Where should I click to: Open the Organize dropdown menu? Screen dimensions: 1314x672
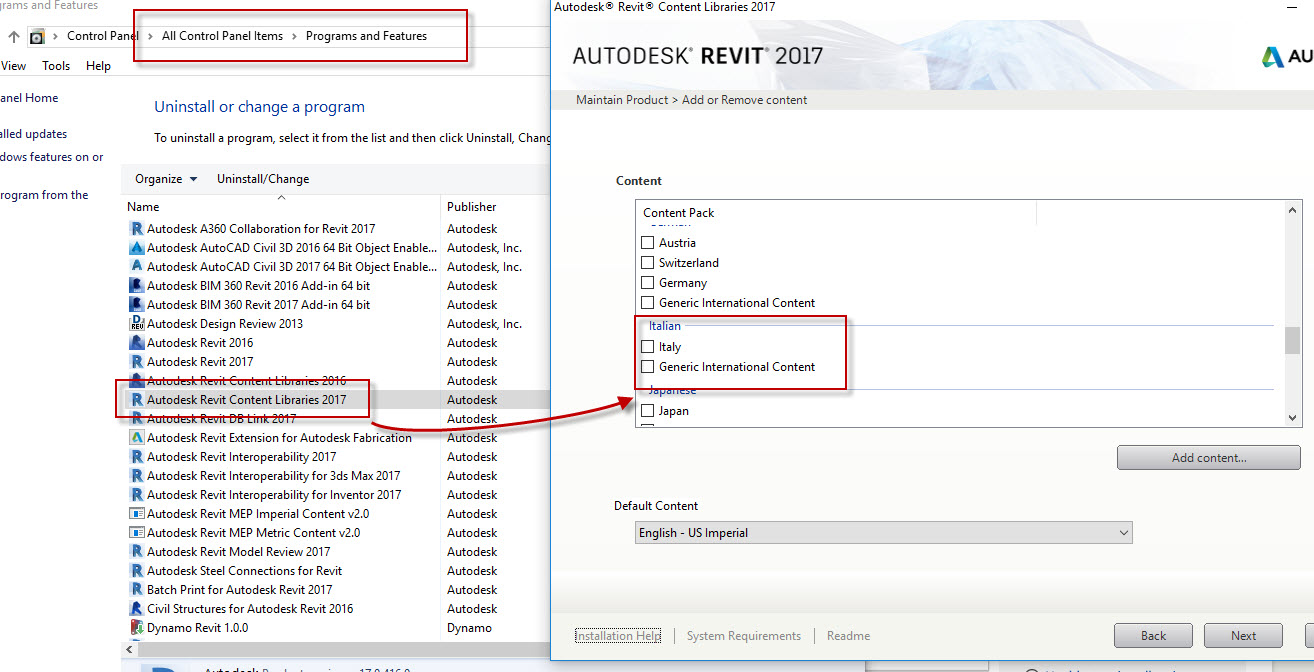(x=164, y=178)
